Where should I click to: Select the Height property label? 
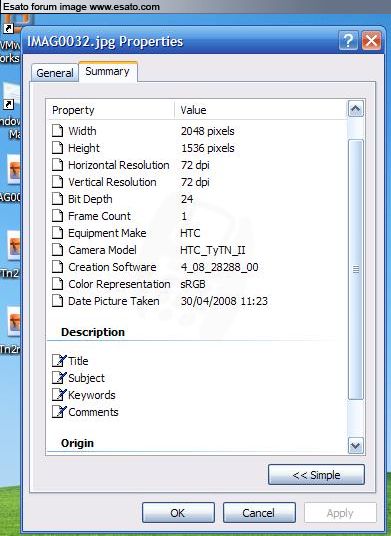pyautogui.click(x=84, y=148)
